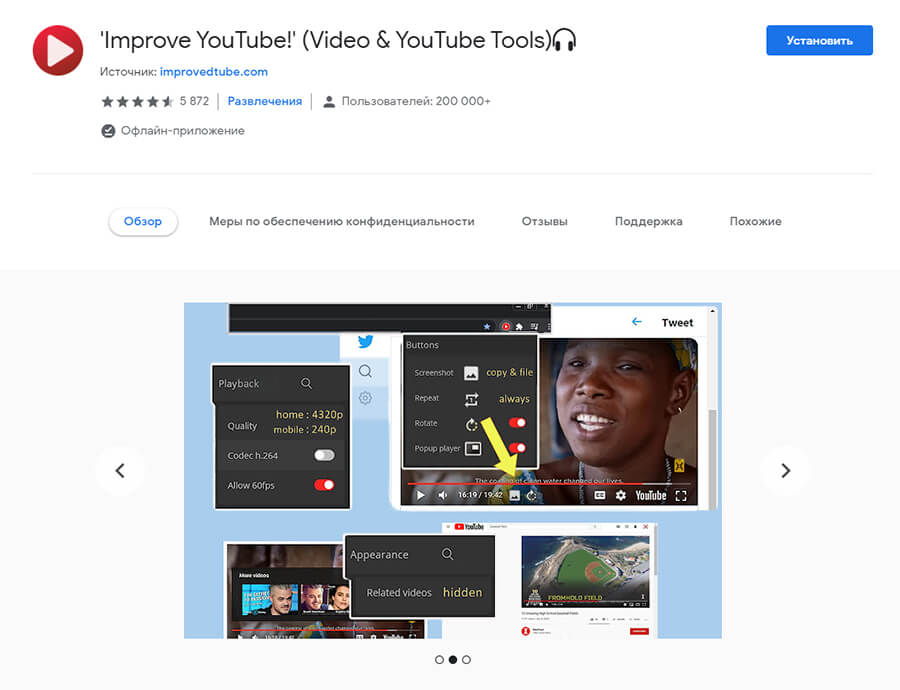The image size is (900, 690).
Task: Open the Поддержка tab
Action: point(648,221)
